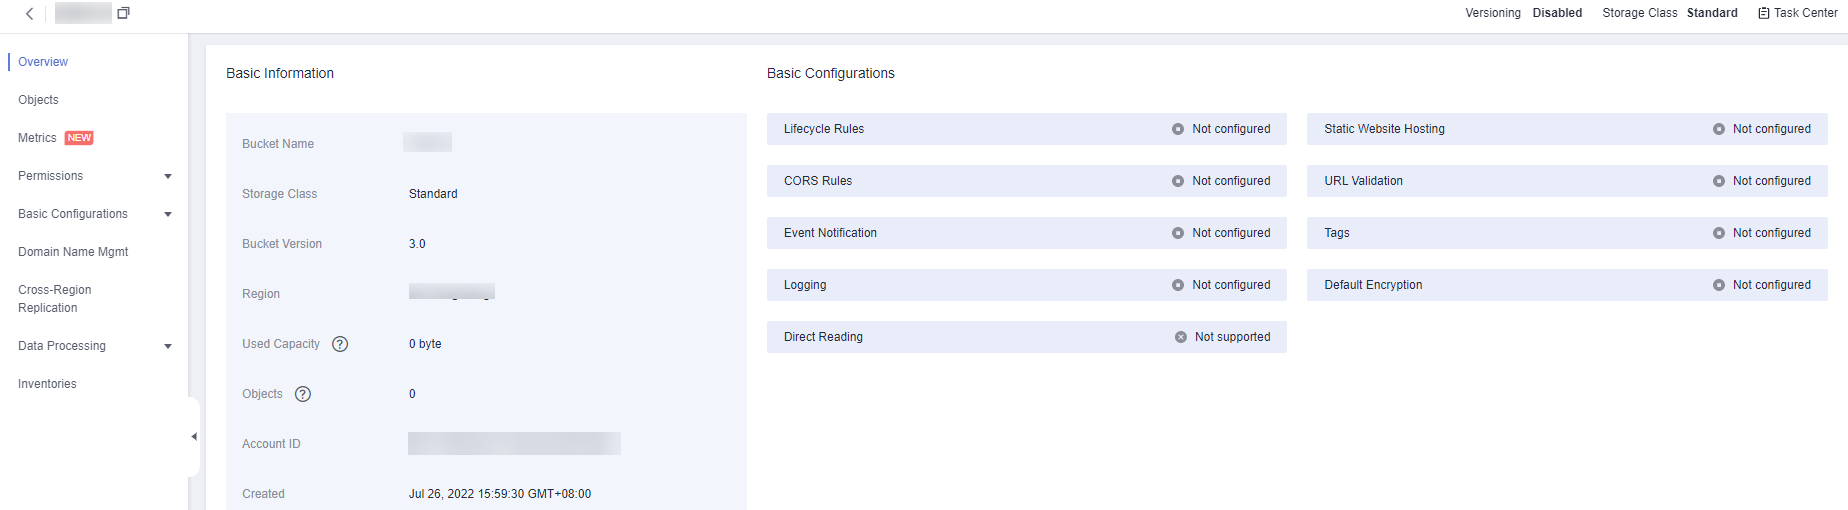Go to the Objects page
The image size is (1848, 510).
click(38, 100)
